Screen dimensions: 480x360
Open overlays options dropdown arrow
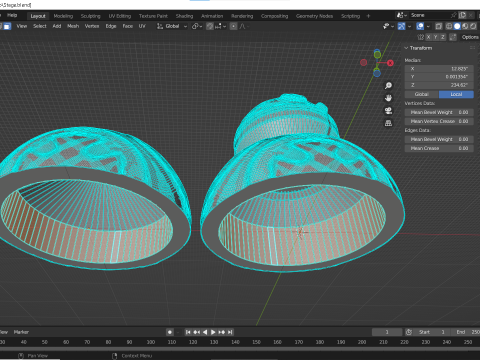(x=428, y=26)
